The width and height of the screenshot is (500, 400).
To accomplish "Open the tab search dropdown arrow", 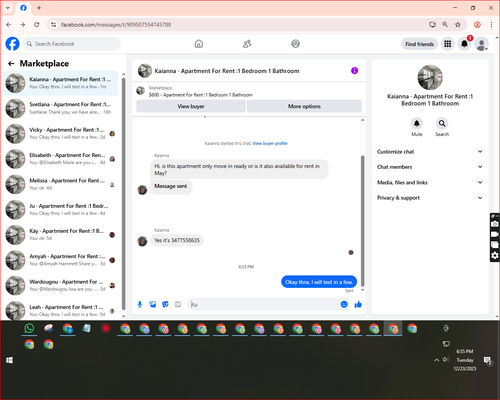I will [8, 8].
